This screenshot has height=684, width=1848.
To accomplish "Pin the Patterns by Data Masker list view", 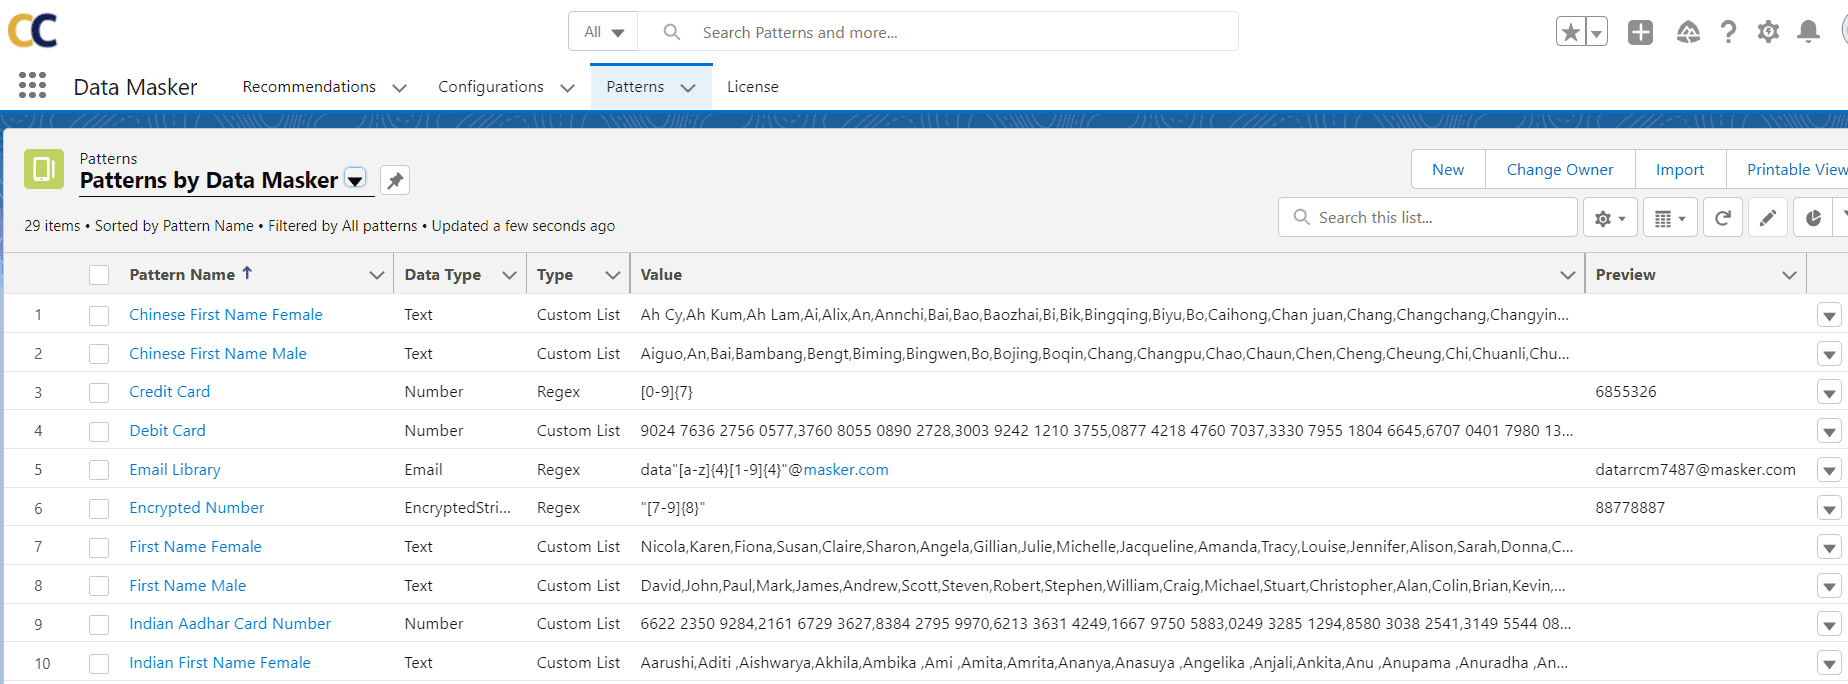I will 395,180.
